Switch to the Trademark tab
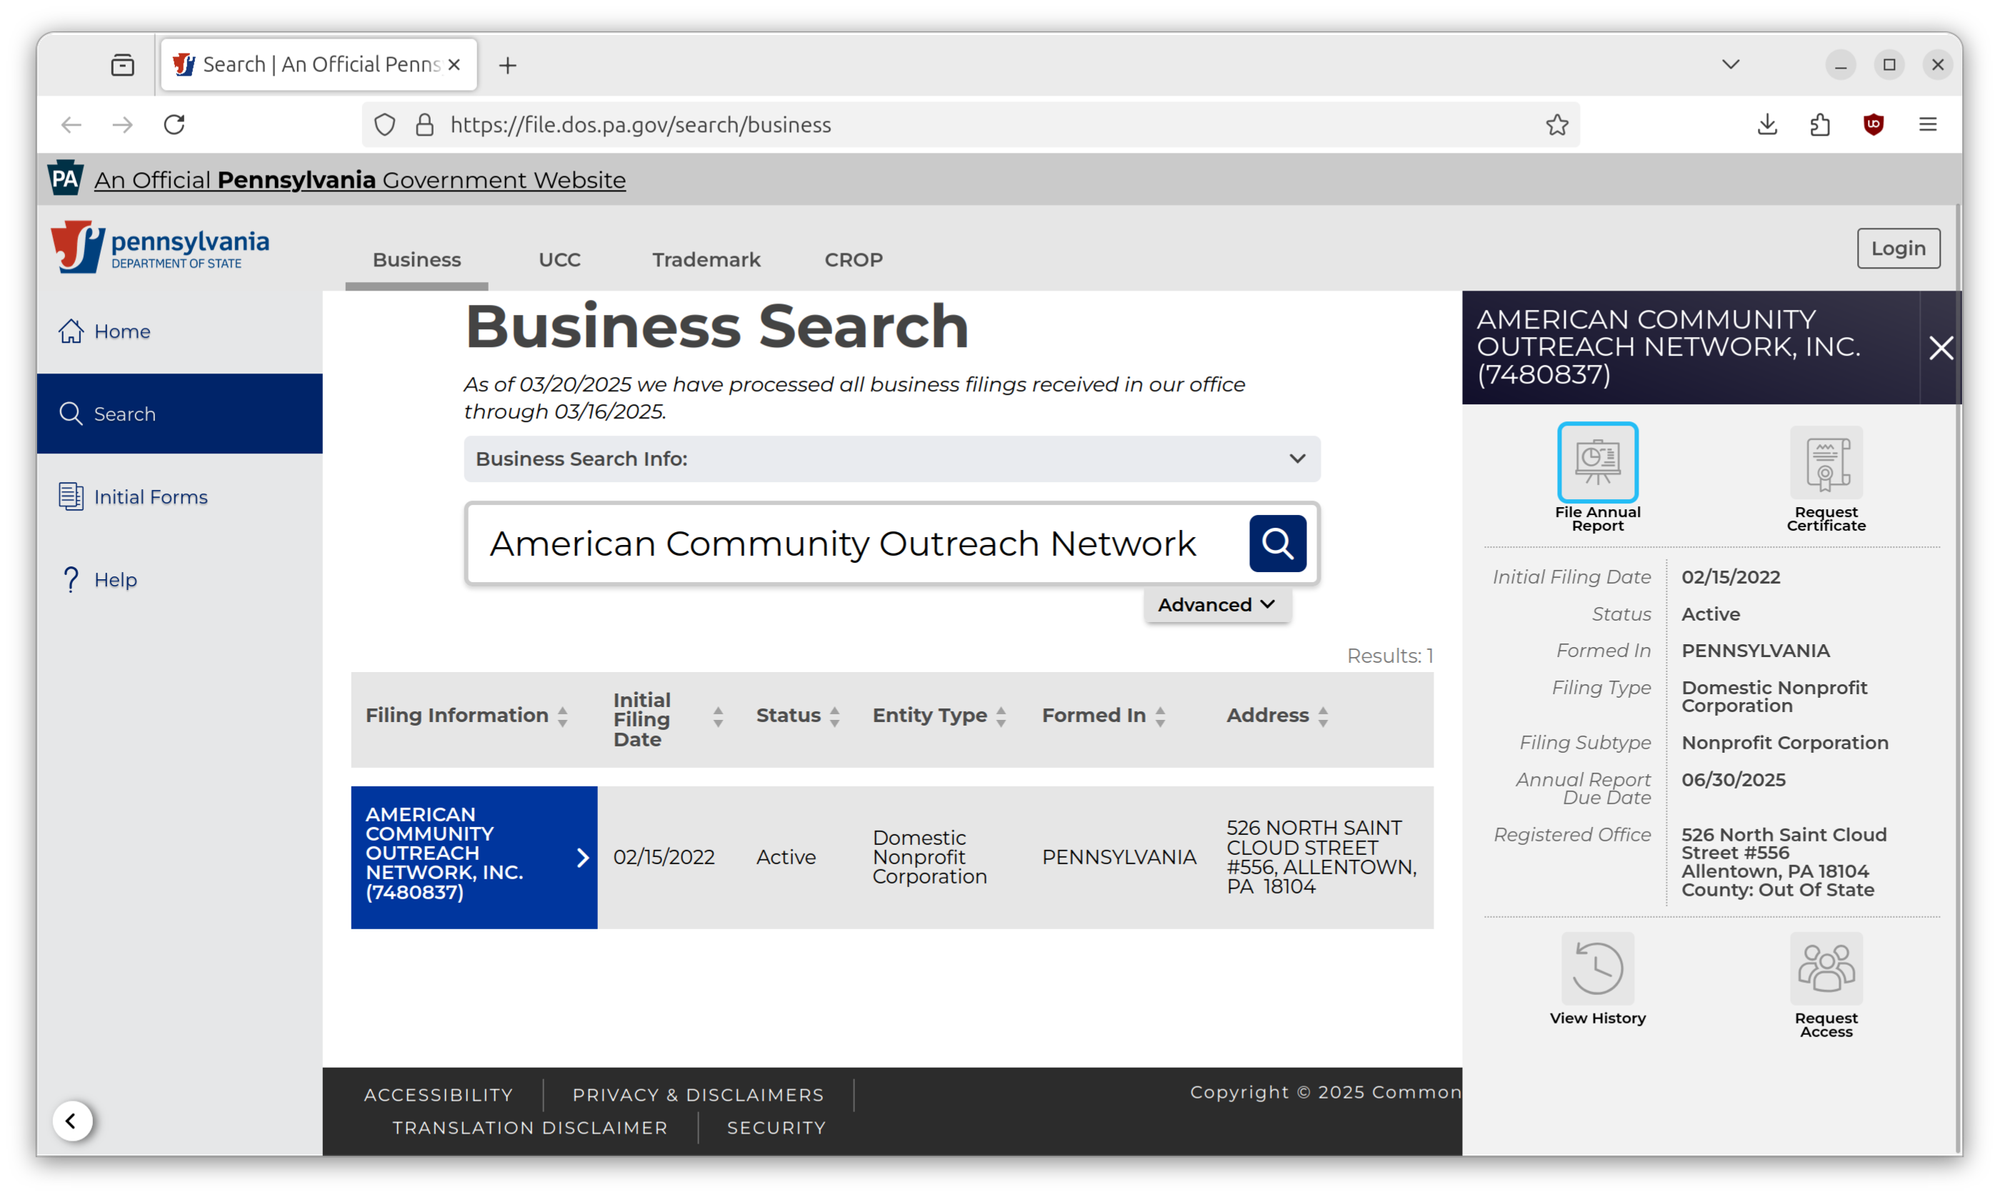Viewport: 2000px width, 1197px height. [706, 260]
